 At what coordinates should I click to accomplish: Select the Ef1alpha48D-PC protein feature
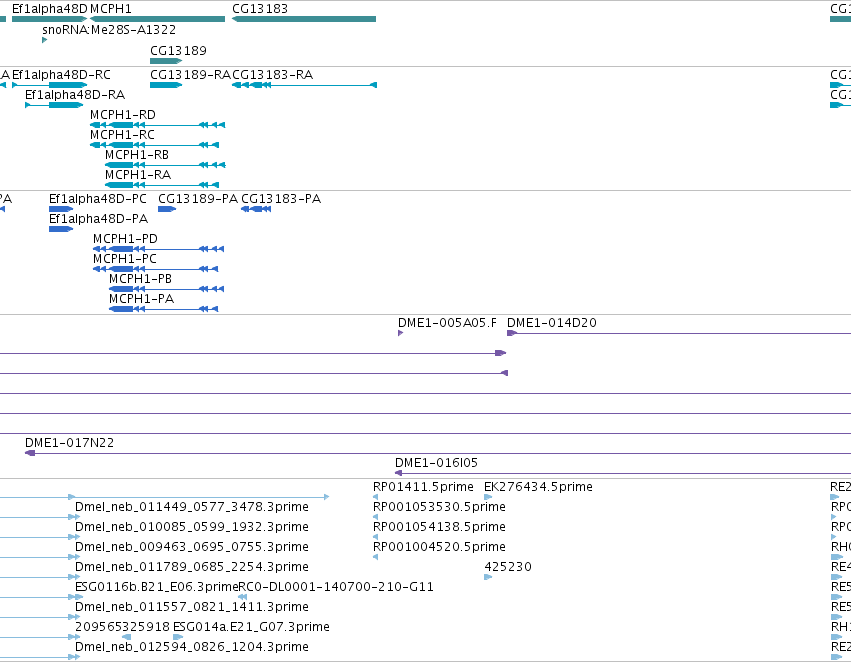pos(61,209)
